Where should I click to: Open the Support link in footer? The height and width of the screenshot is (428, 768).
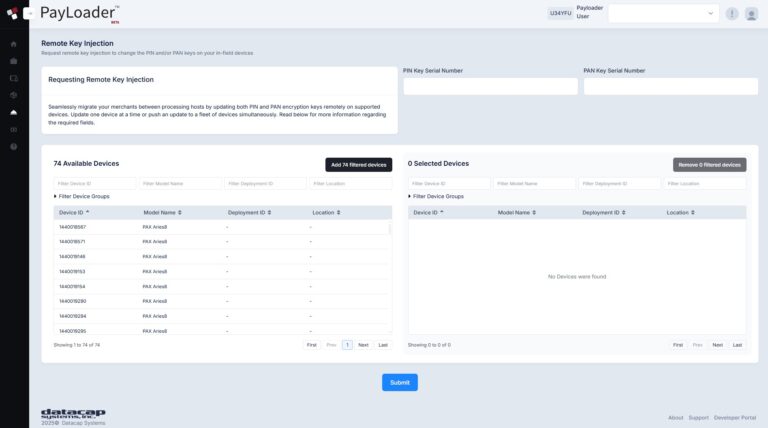click(698, 418)
